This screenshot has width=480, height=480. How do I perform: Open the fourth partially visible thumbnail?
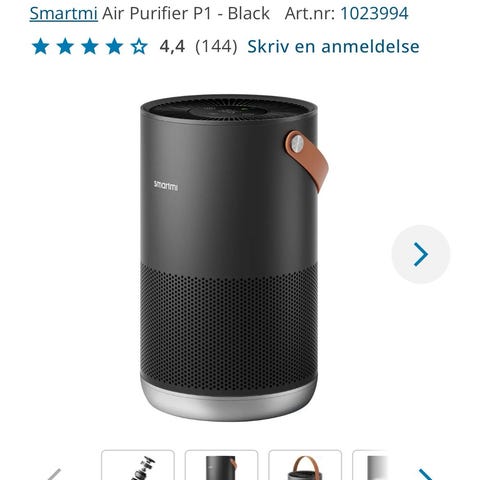click(370, 465)
